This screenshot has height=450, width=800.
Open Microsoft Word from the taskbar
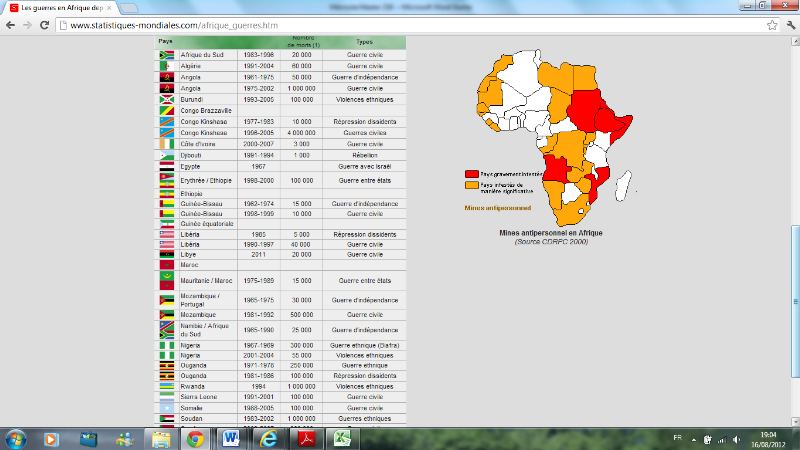pyautogui.click(x=229, y=438)
